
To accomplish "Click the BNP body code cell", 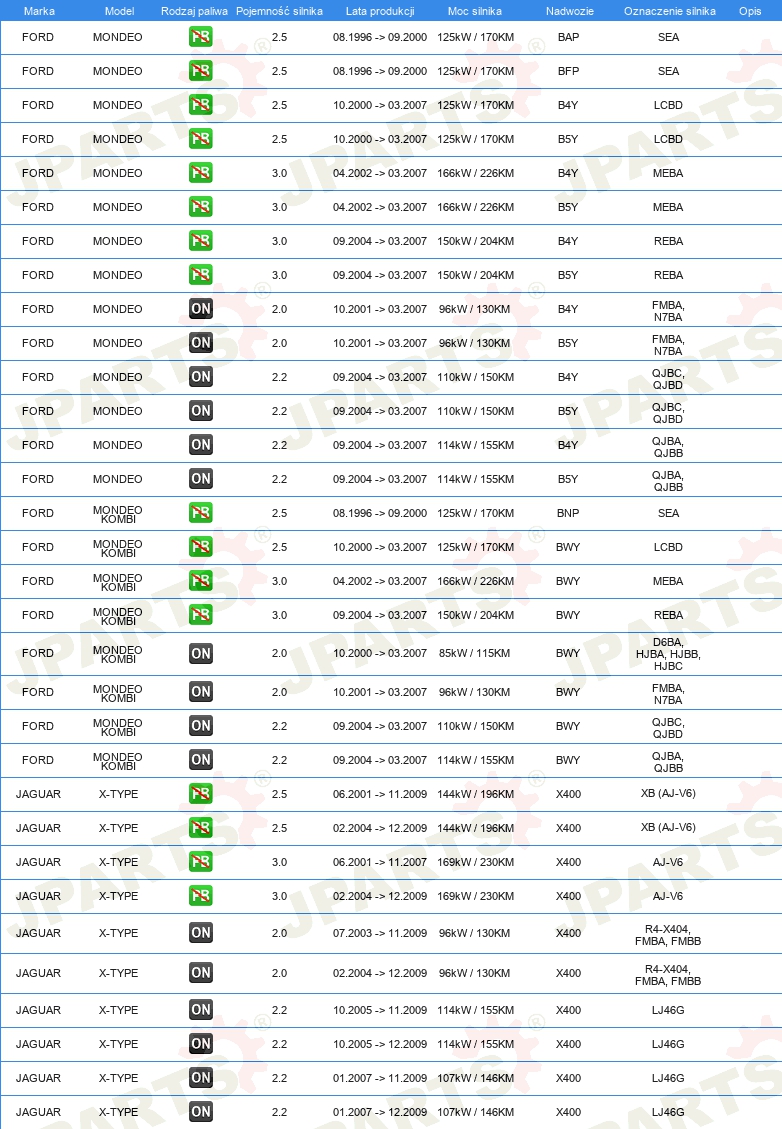I will pos(568,513).
